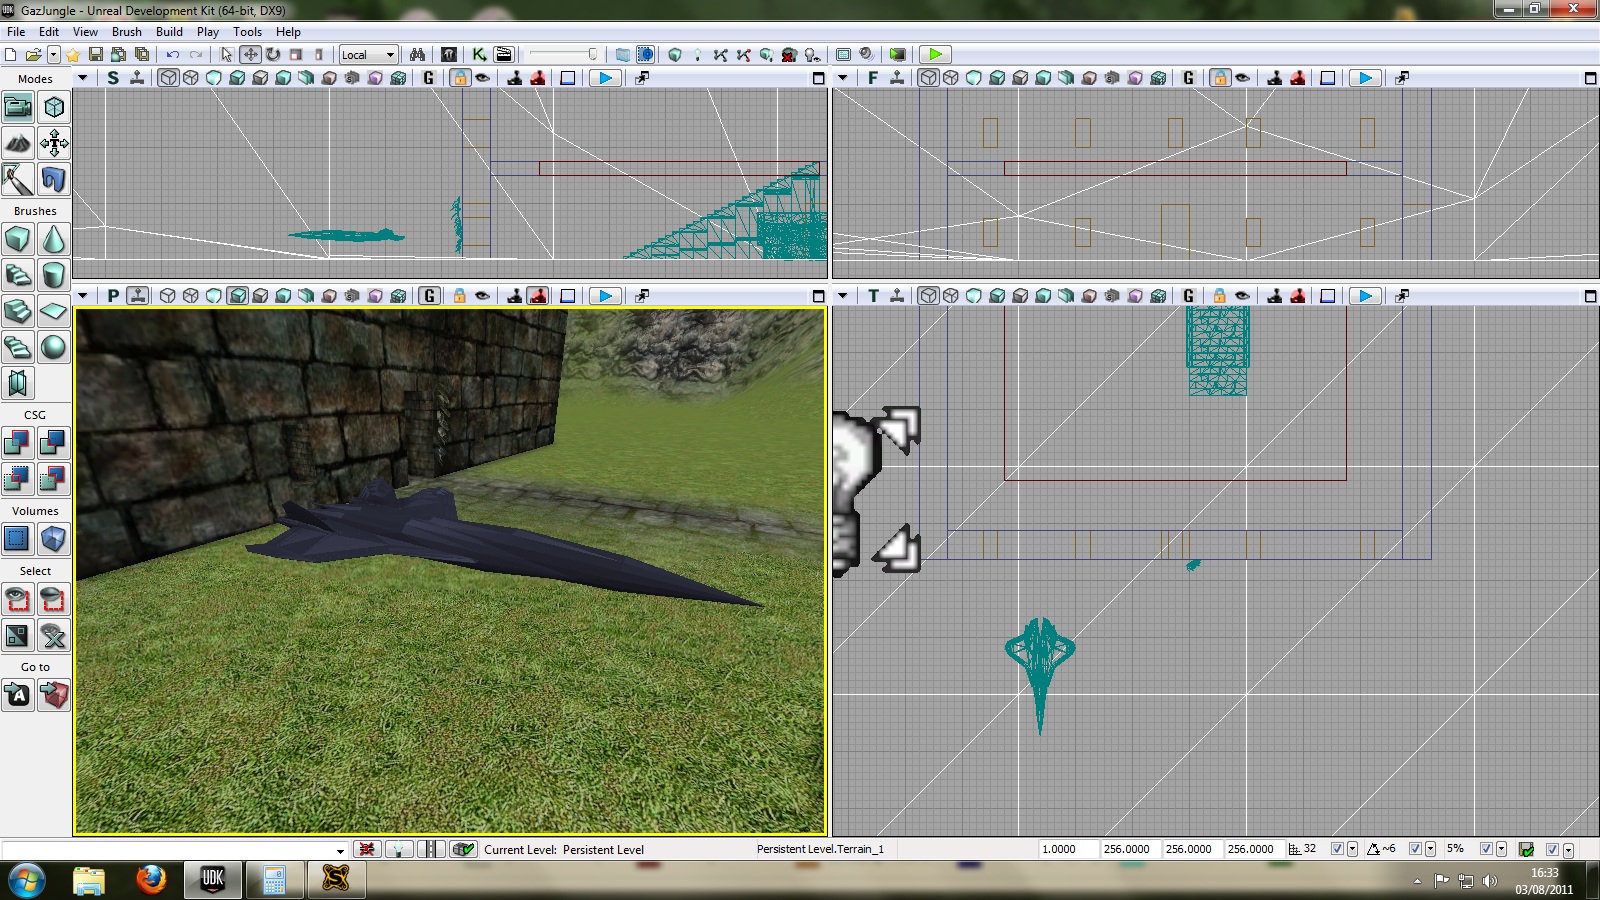1600x900 pixels.
Task: Select the Camera mode tool
Action: (18, 107)
